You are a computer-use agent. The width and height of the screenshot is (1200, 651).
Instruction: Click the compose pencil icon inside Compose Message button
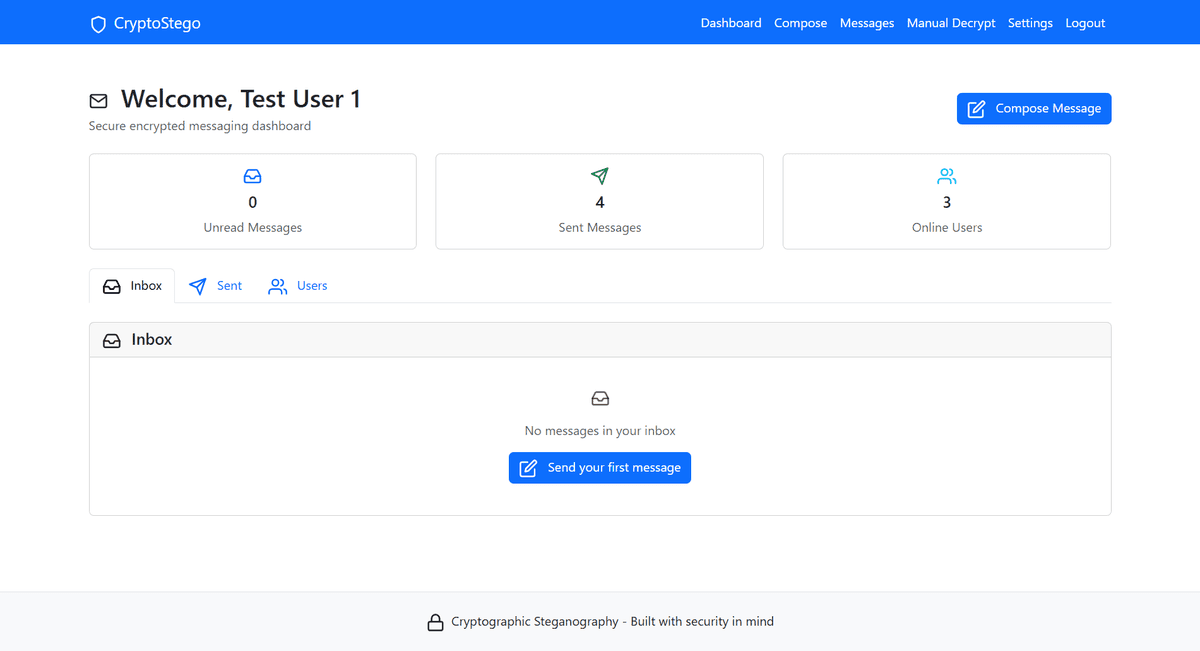[974, 108]
